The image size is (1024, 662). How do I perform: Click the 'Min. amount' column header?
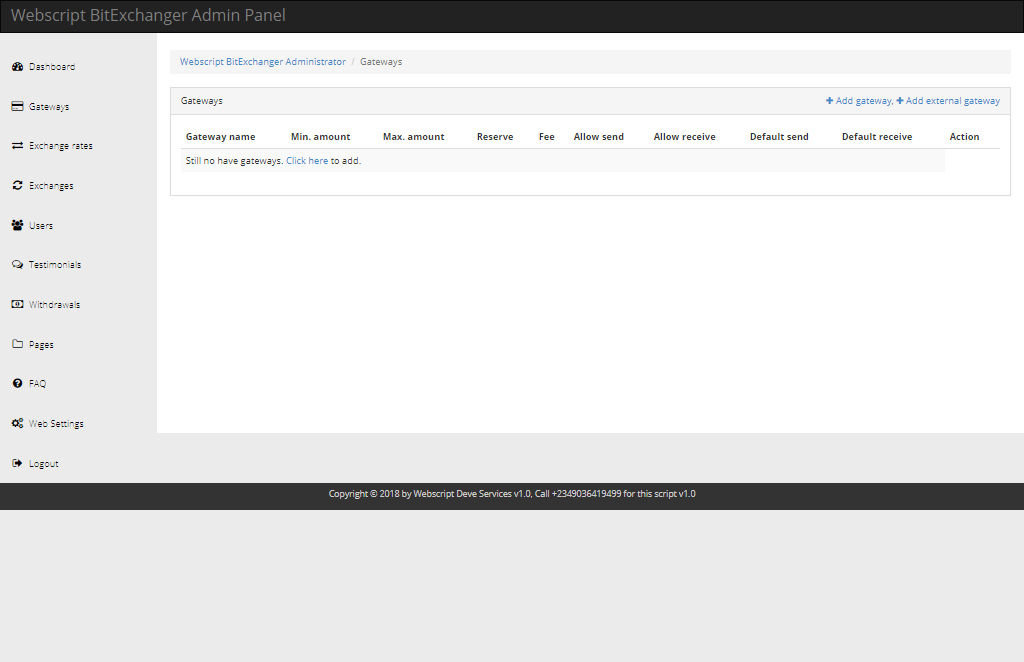point(321,136)
